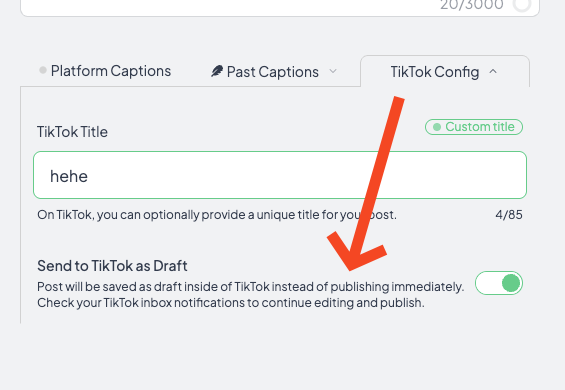The image size is (565, 390).
Task: Click the feather icon beside Past Captions
Action: pyautogui.click(x=217, y=71)
